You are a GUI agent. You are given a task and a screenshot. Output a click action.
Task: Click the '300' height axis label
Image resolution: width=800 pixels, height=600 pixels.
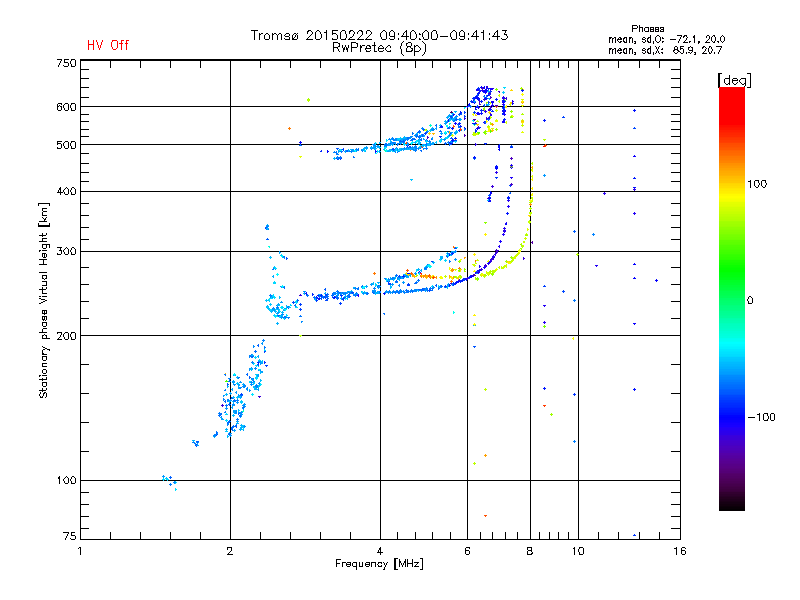click(66, 251)
